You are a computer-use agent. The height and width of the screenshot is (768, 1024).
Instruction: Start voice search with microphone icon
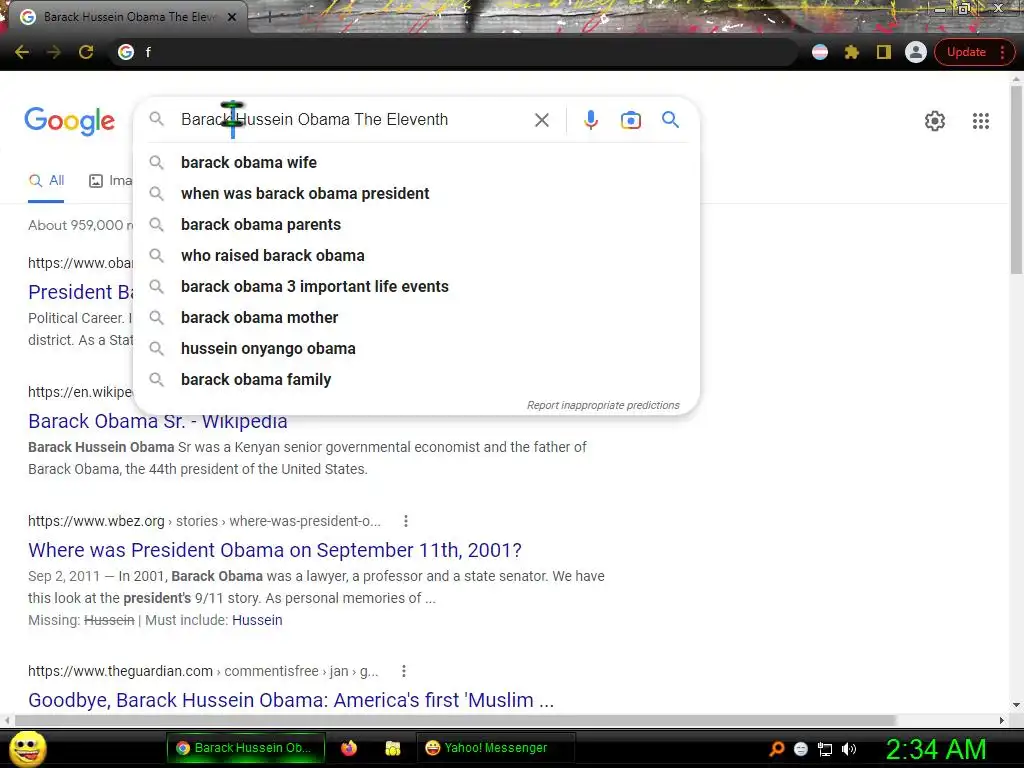click(591, 120)
